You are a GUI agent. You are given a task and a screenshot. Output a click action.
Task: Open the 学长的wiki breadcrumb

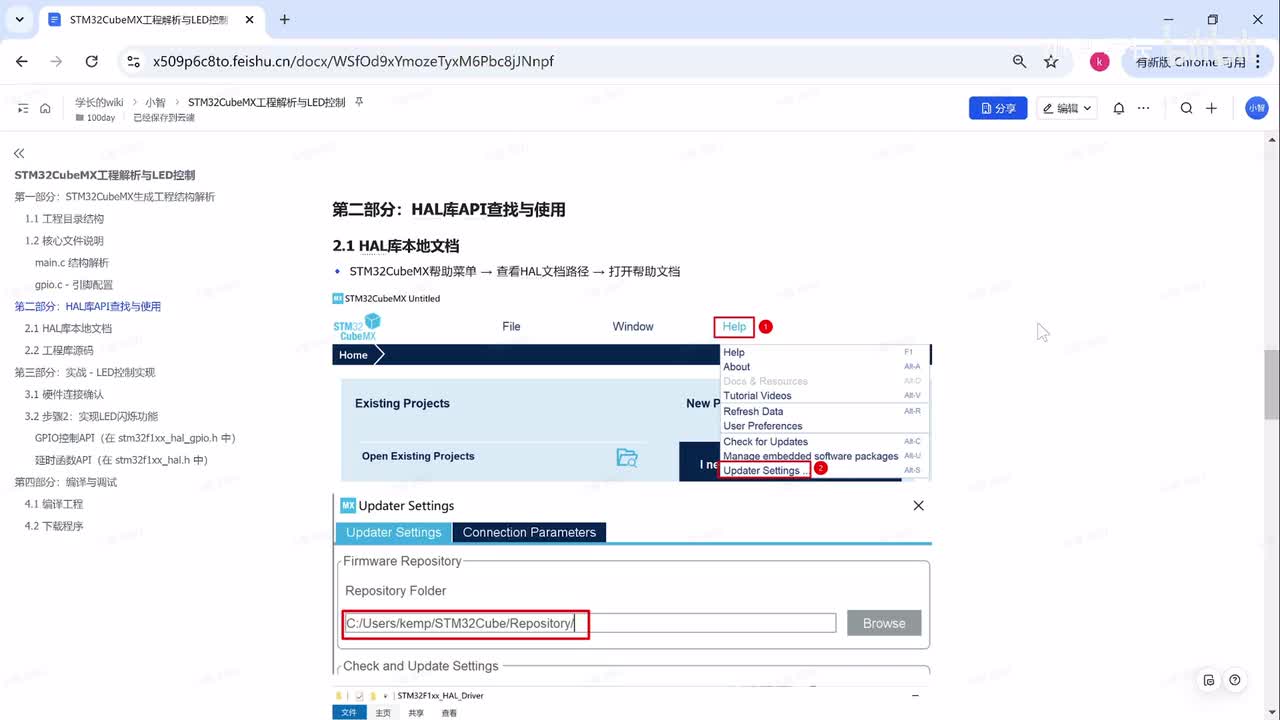tap(99, 102)
